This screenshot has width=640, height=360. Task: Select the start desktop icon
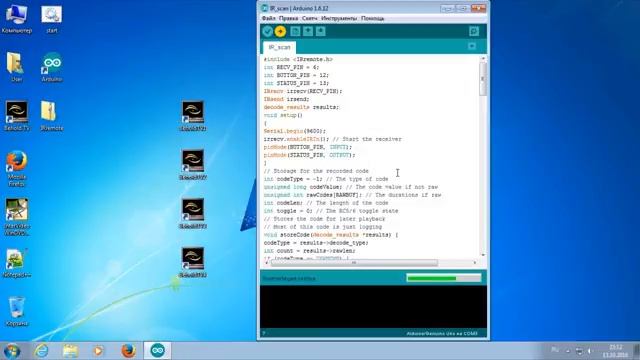click(x=51, y=19)
